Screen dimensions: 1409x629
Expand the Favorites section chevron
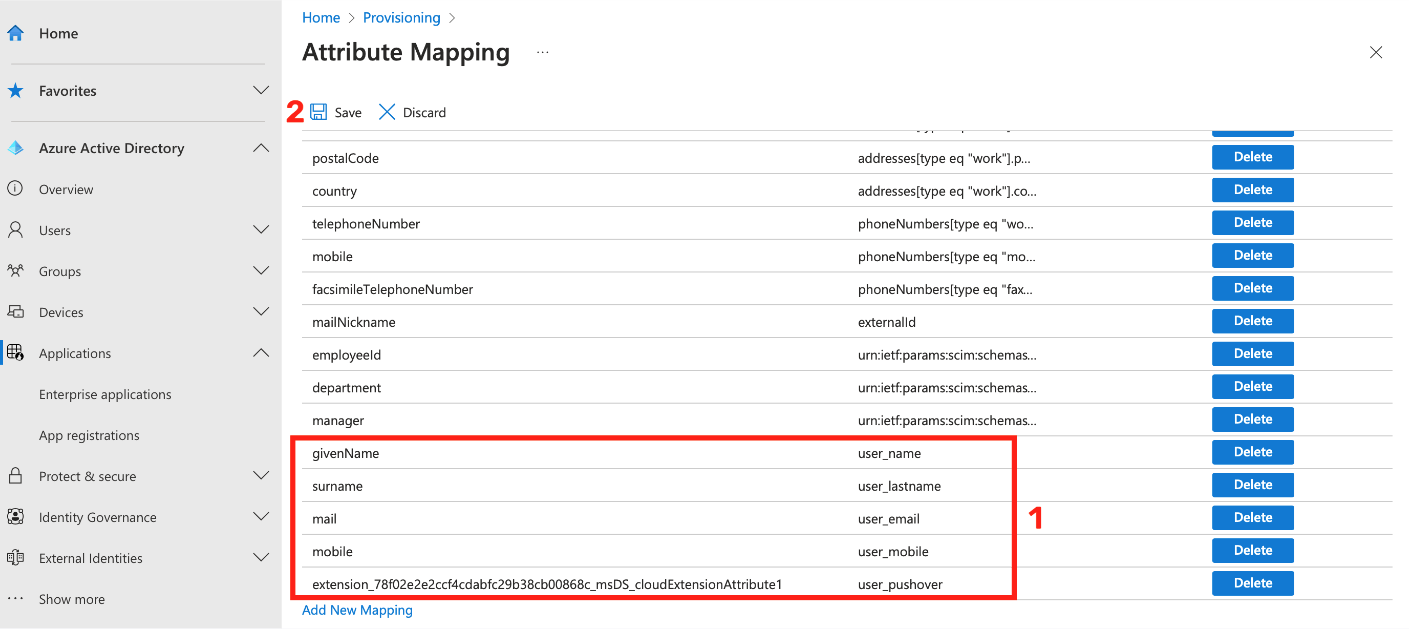(261, 91)
